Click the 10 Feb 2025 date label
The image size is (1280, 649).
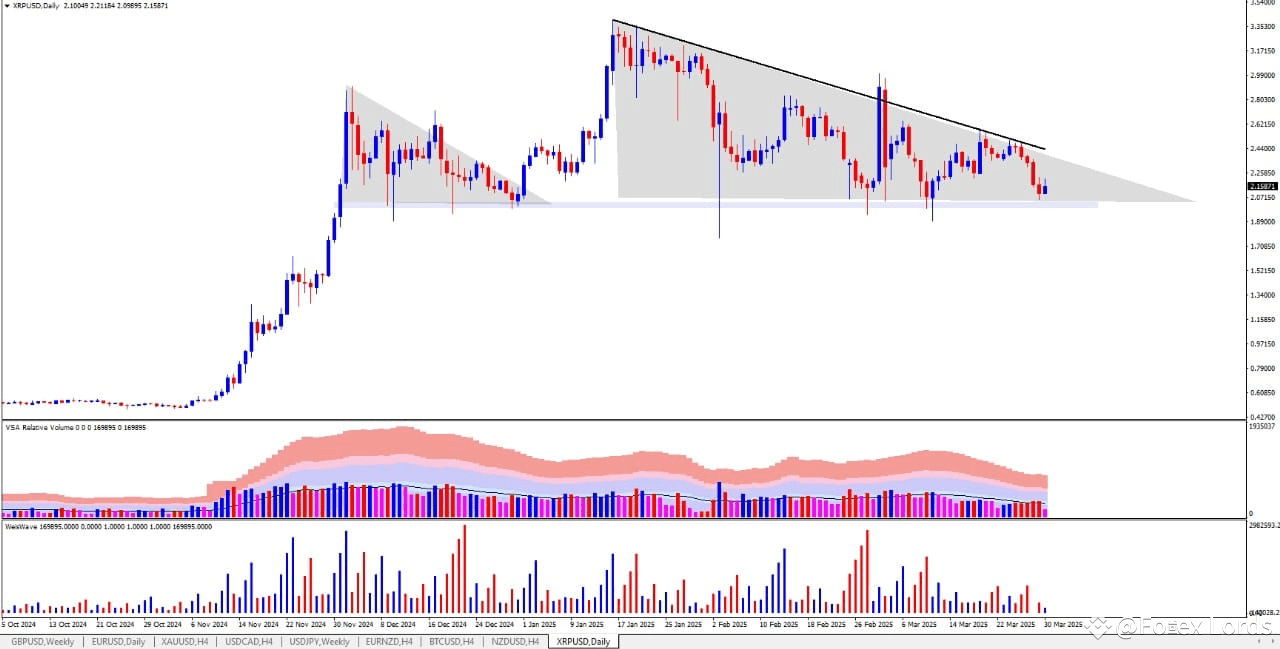[x=777, y=624]
